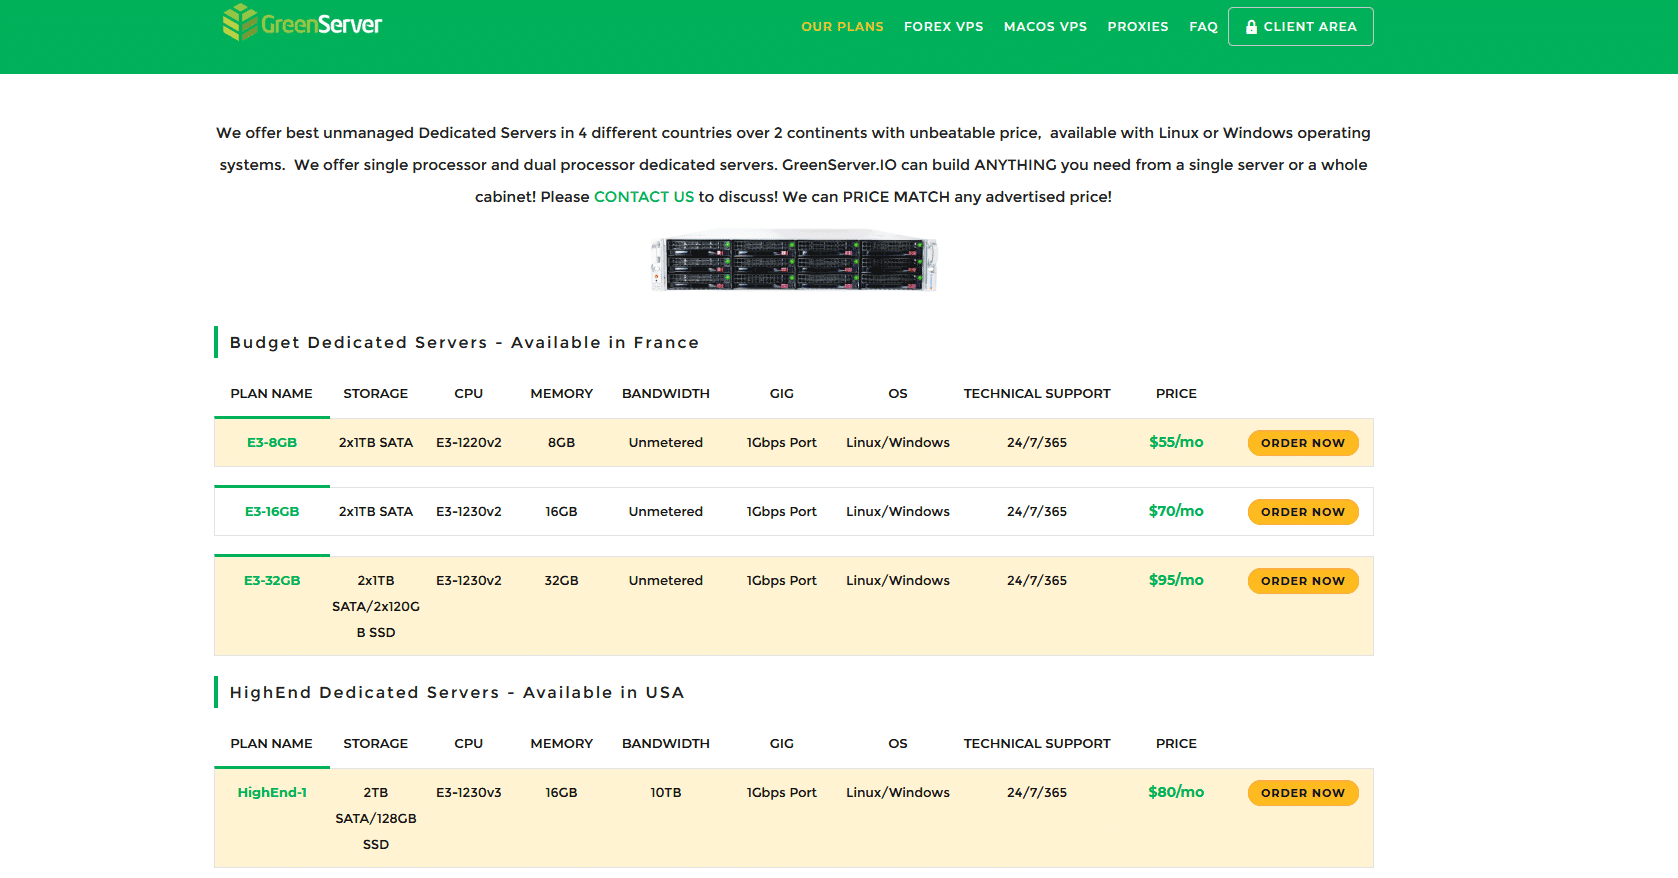
Task: Select the HighEnd-1 plan name
Action: tap(272, 793)
